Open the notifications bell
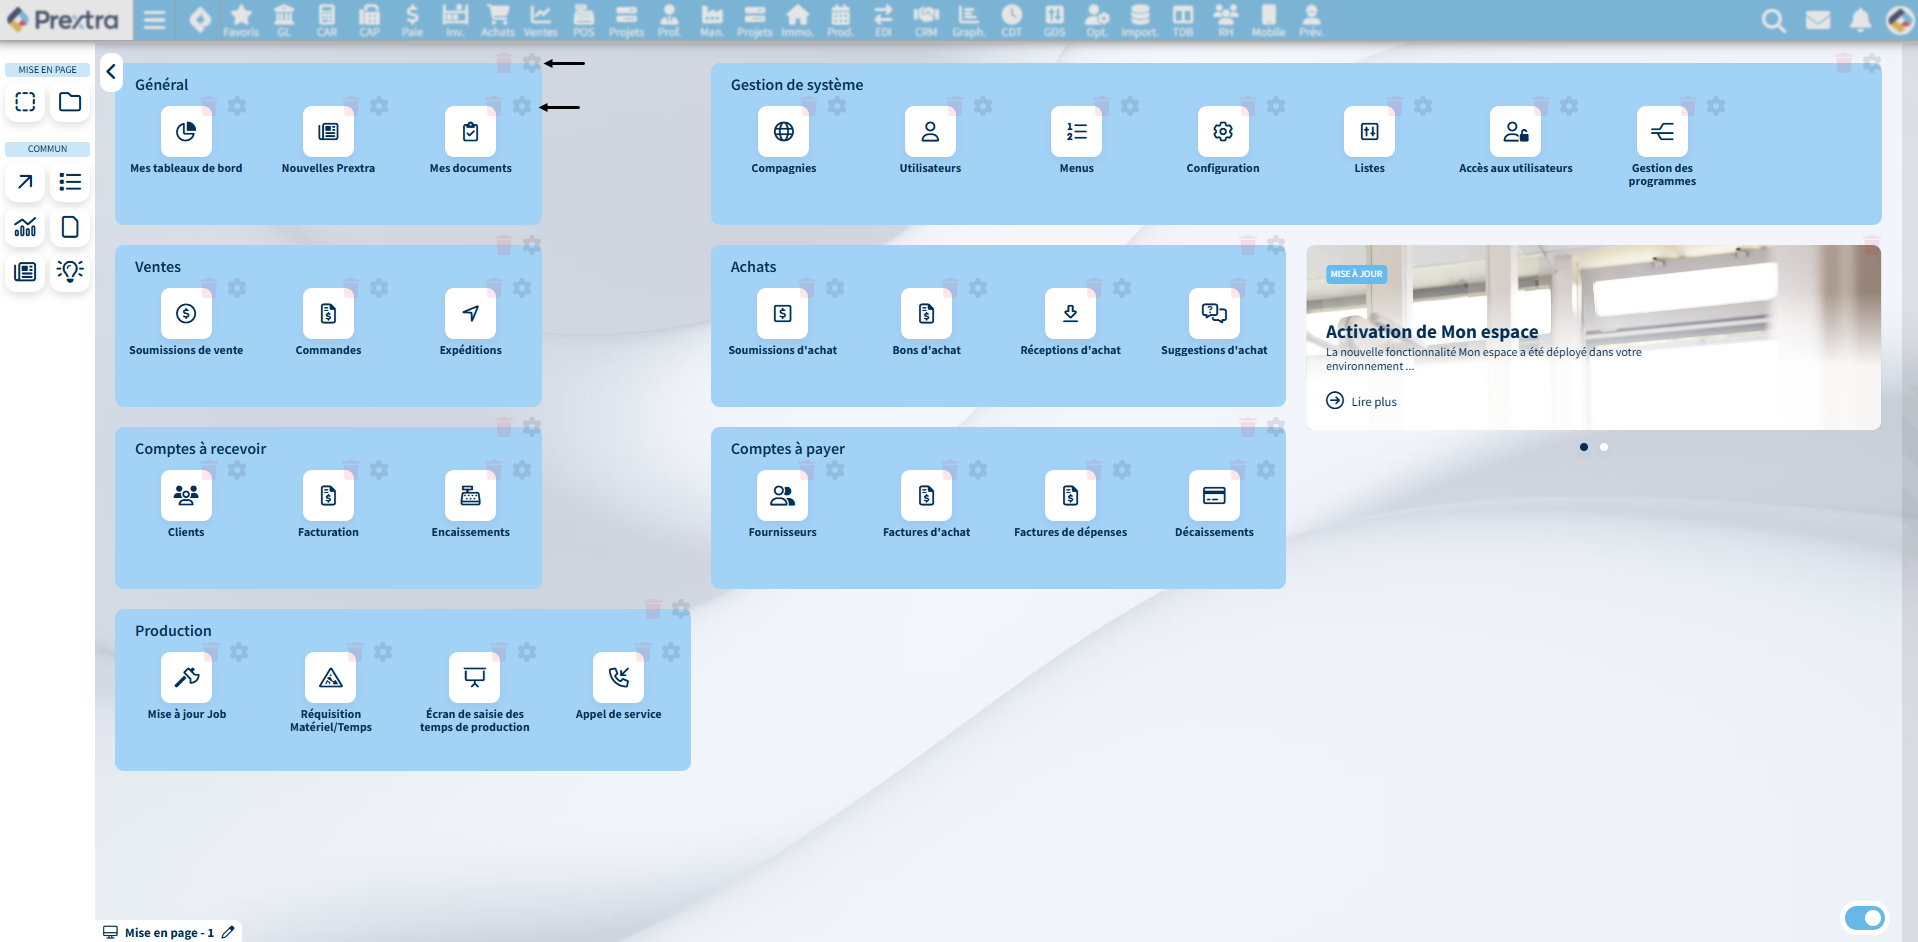This screenshot has height=942, width=1918. click(1860, 20)
